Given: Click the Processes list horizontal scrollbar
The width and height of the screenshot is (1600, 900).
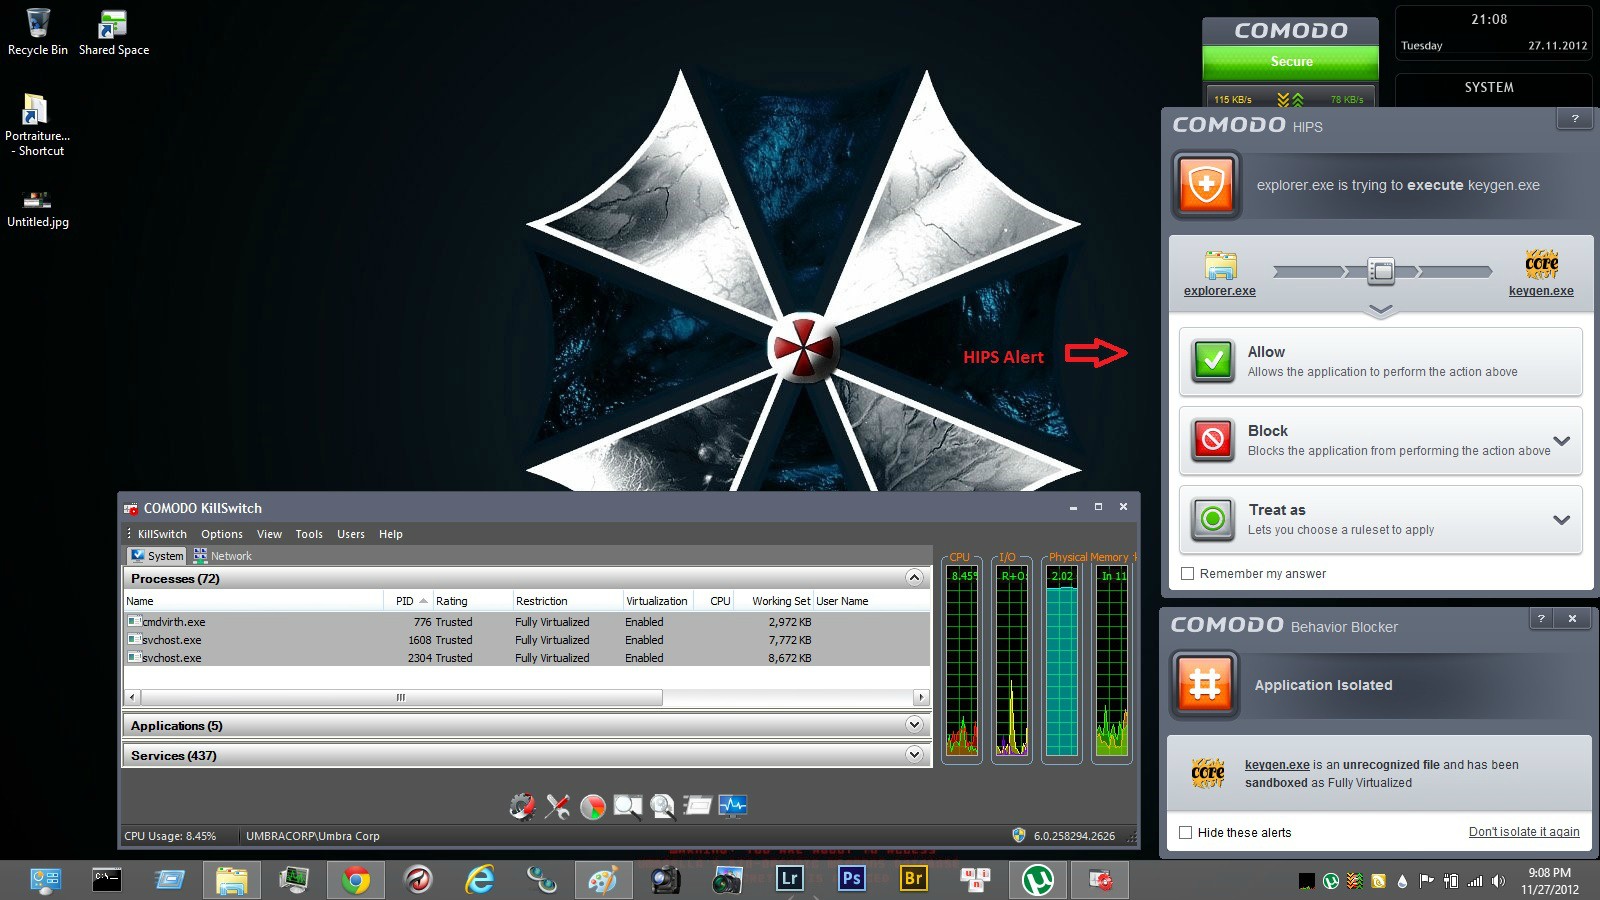Looking at the screenshot, I should (x=401, y=697).
